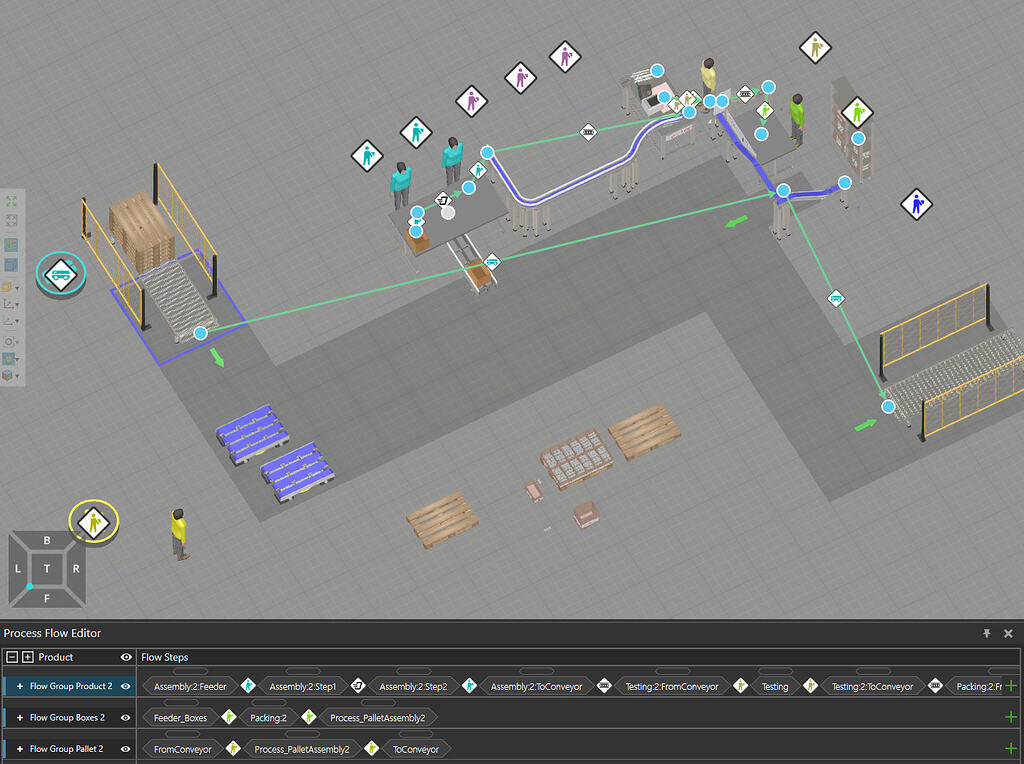The width and height of the screenshot is (1024, 764).
Task: Pin the Process Flow Editor panel
Action: pos(987,633)
